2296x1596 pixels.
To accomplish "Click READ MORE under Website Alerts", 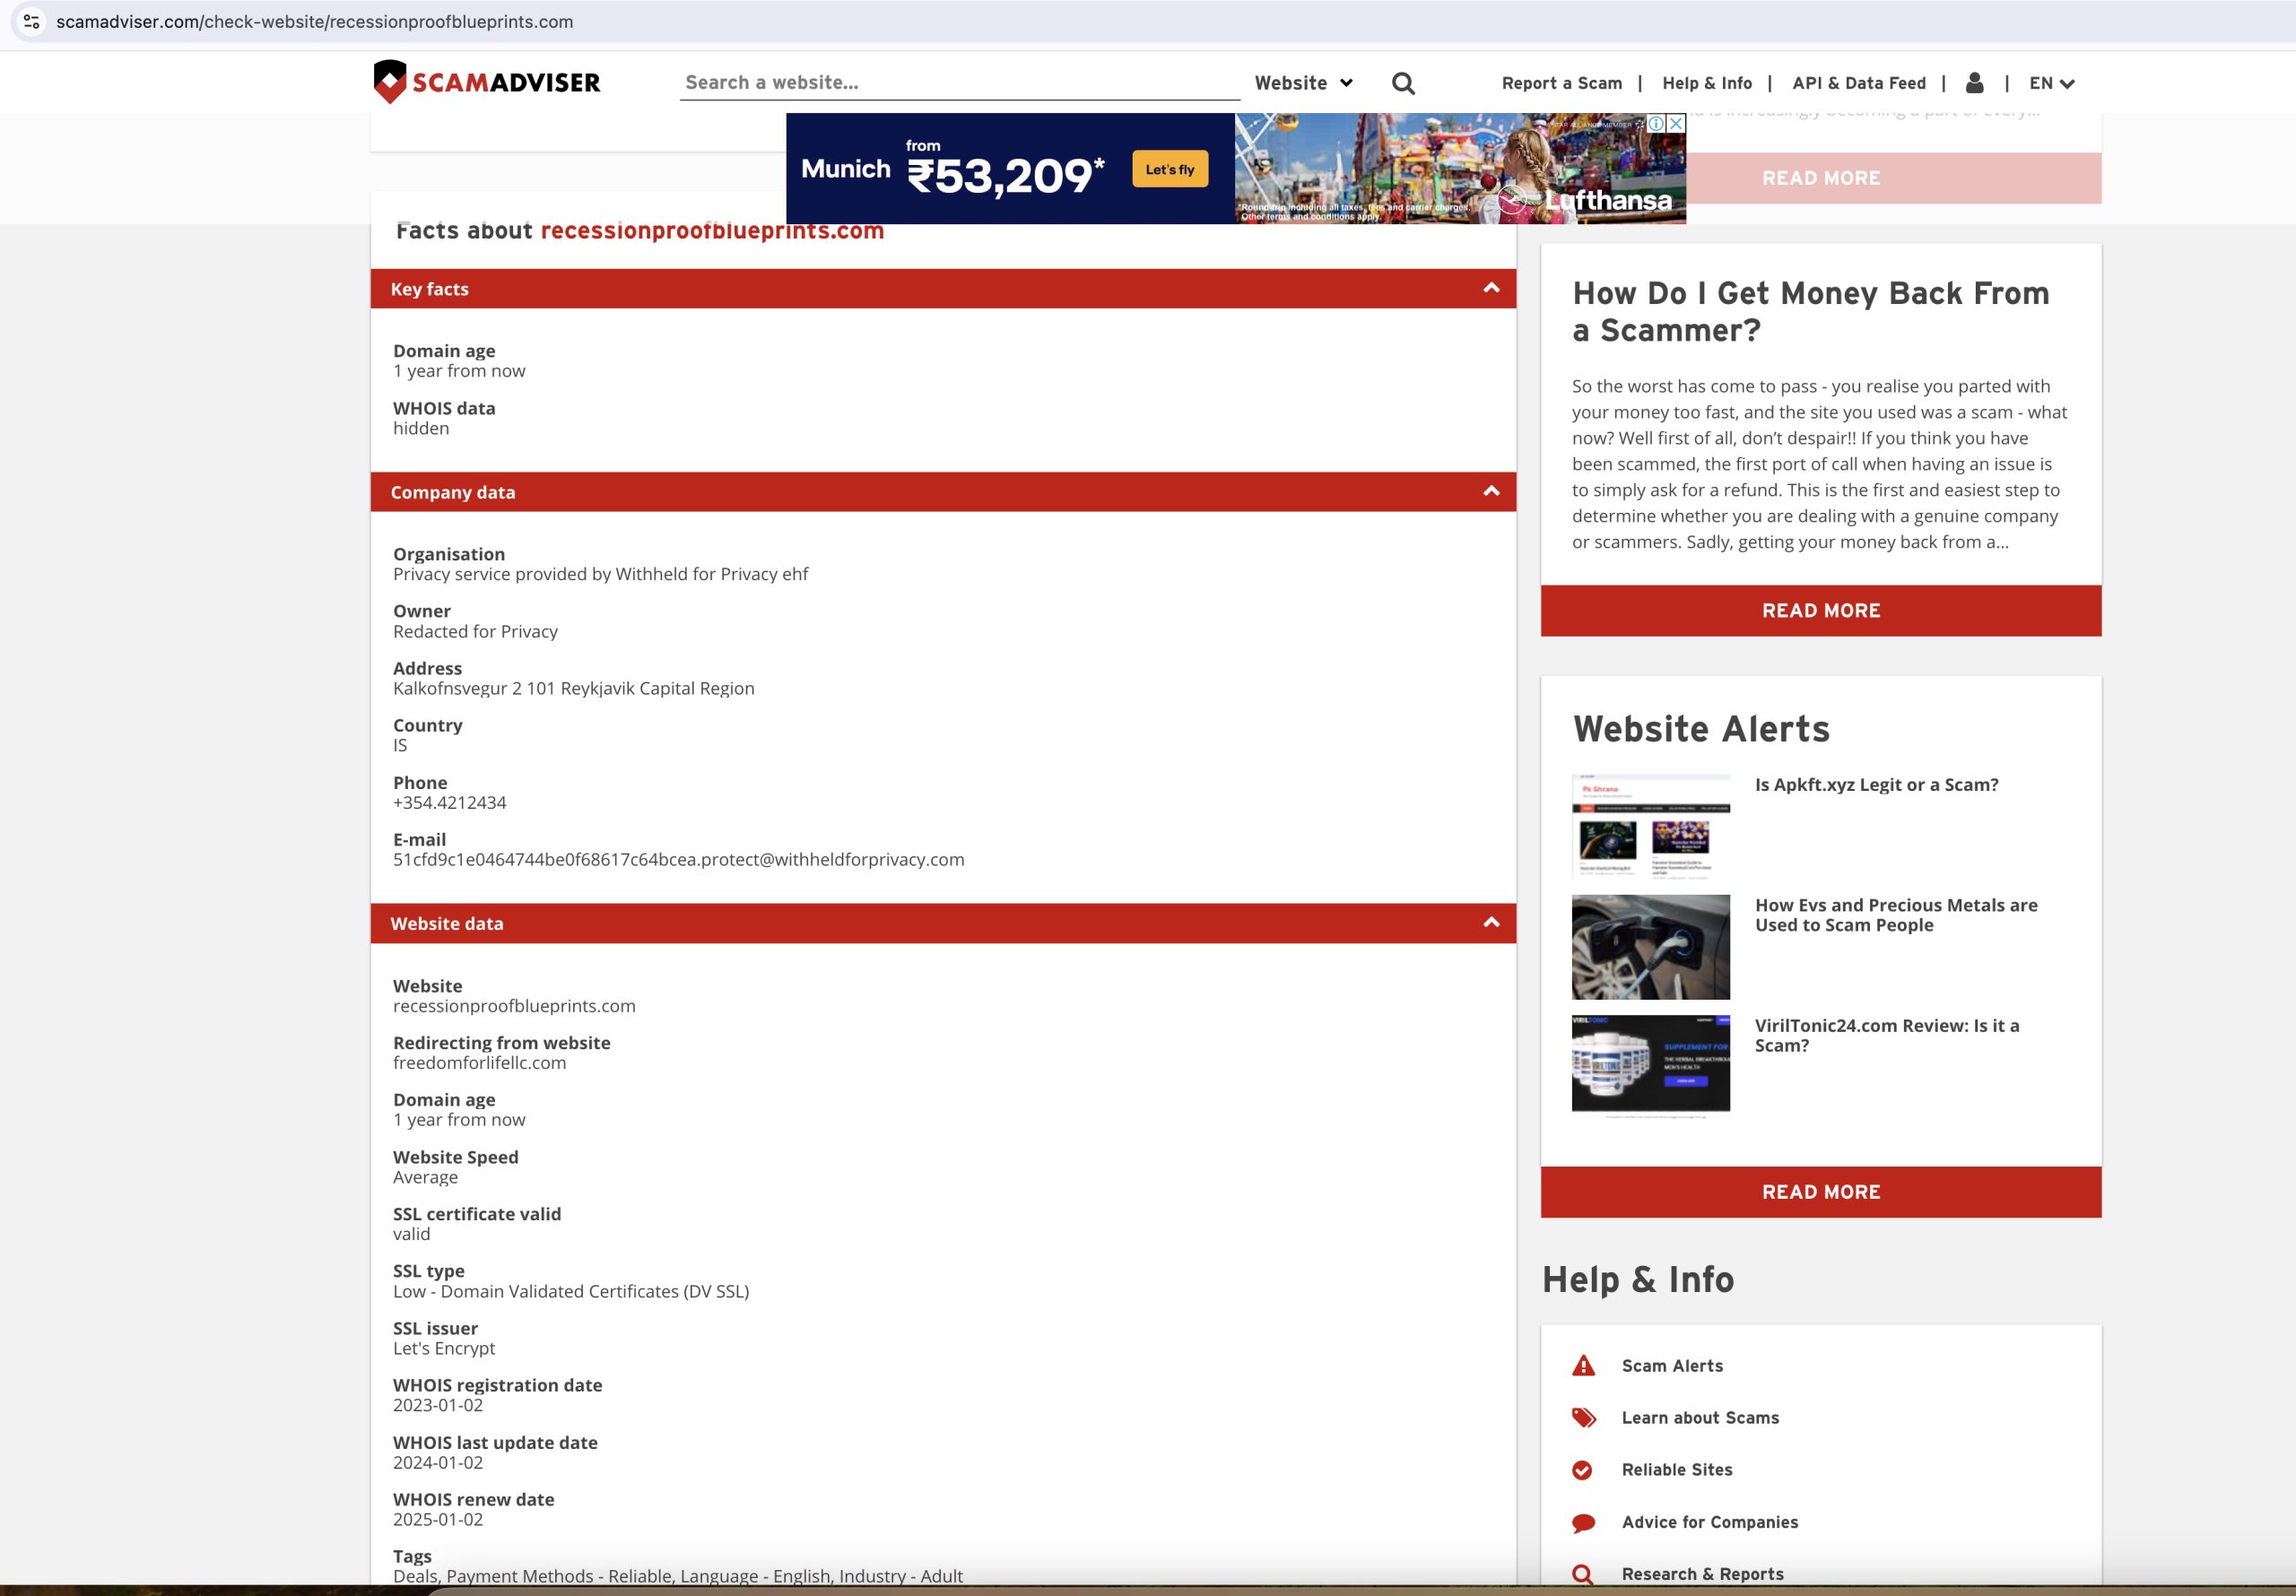I will click(1820, 1191).
